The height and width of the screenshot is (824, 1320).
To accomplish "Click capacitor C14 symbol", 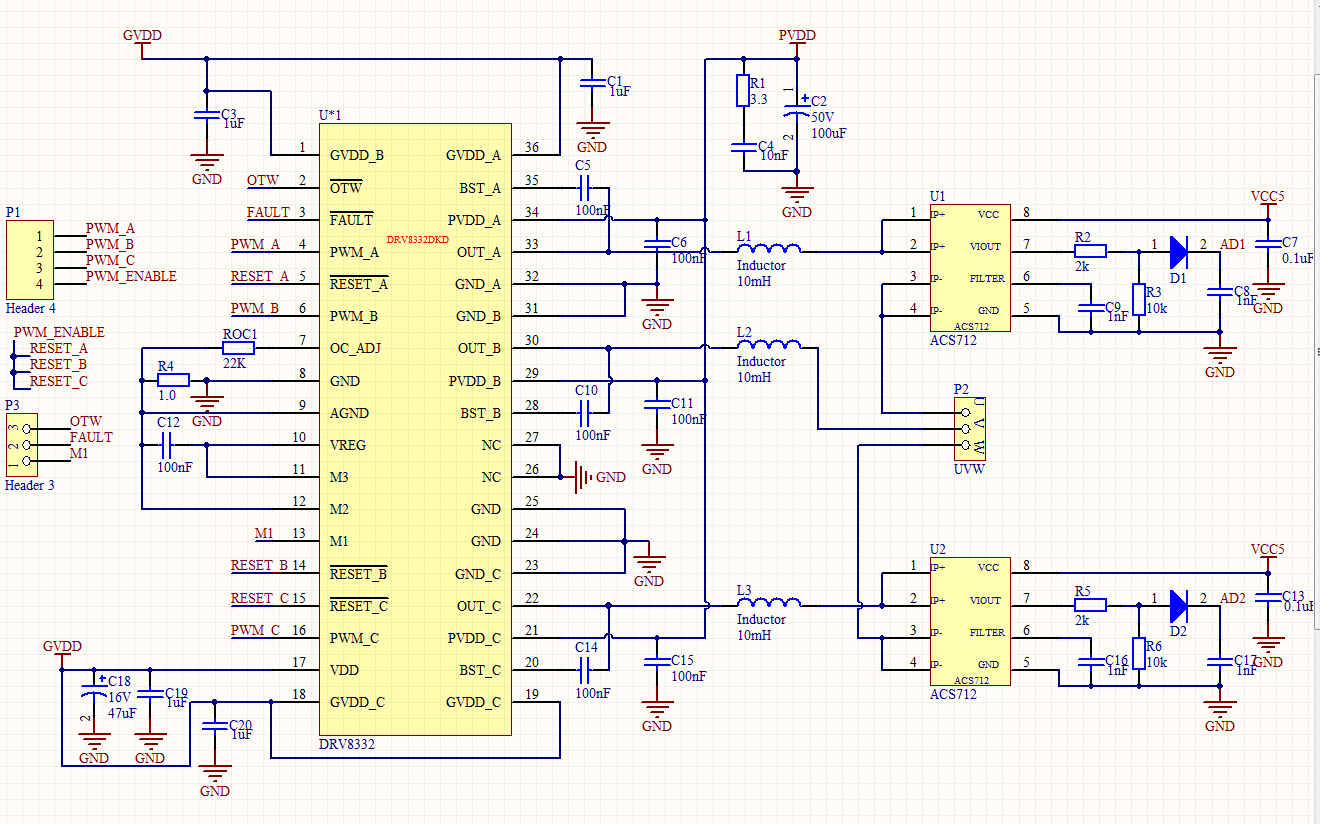I will [x=586, y=669].
